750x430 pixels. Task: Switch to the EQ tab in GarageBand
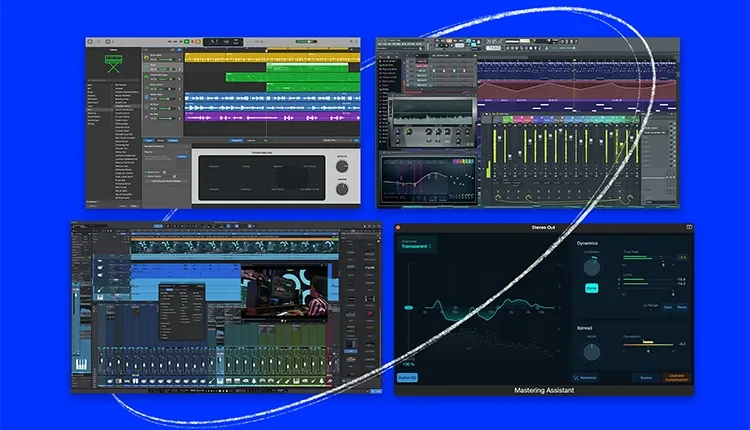(x=266, y=141)
